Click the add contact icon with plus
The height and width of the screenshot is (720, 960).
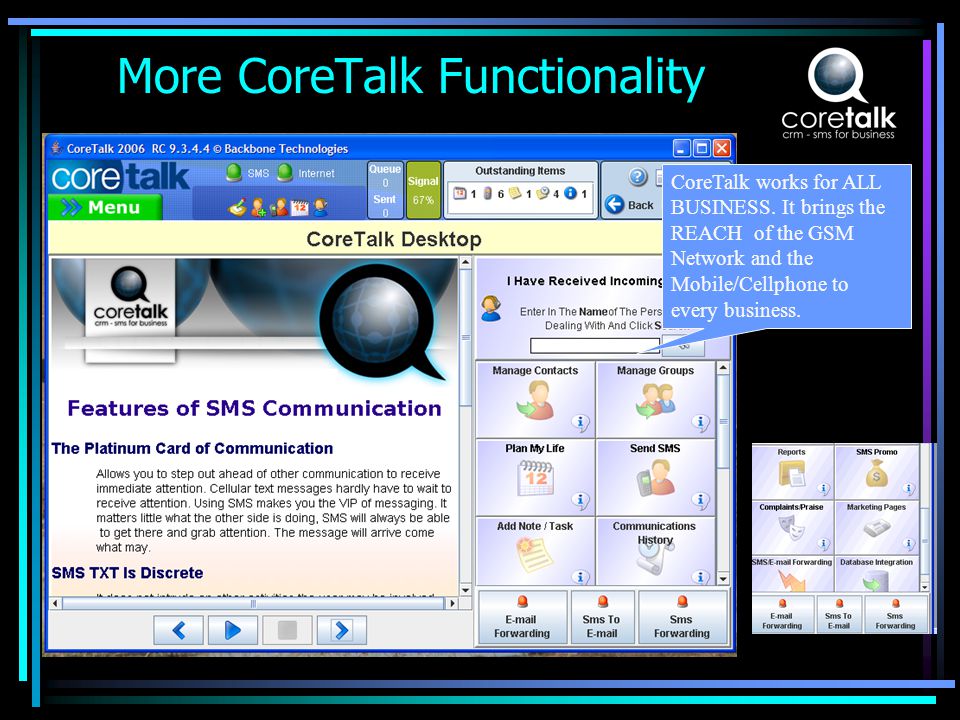click(258, 208)
